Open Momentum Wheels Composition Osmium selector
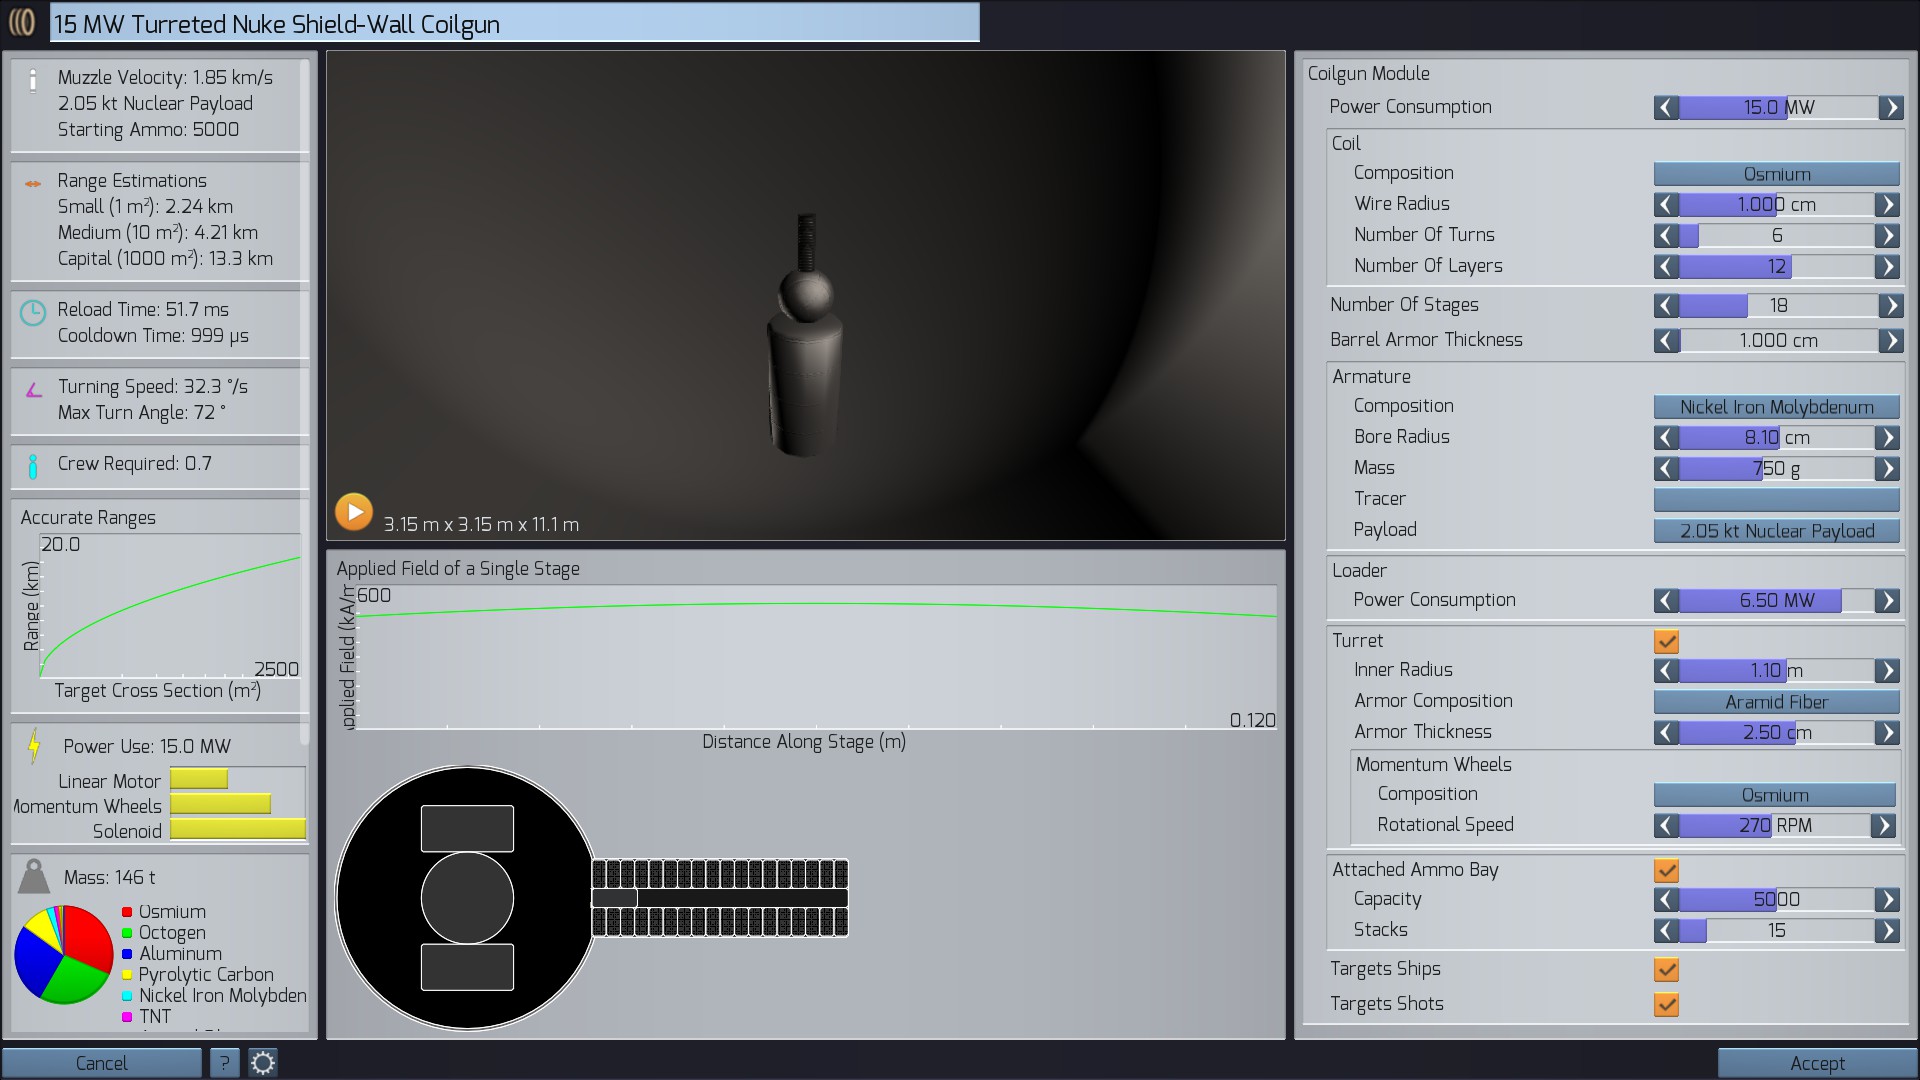This screenshot has height=1080, width=1920. coord(1774,794)
